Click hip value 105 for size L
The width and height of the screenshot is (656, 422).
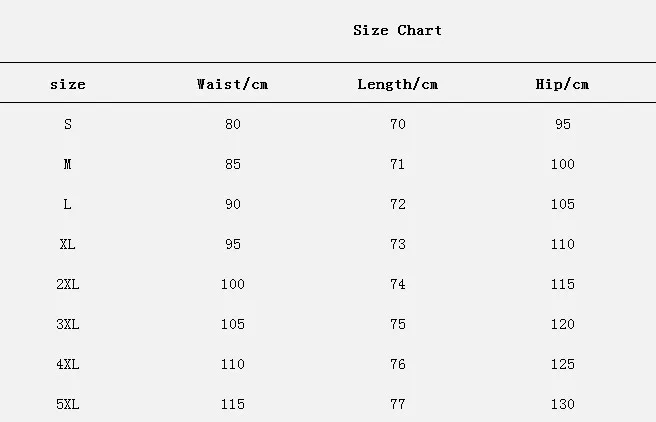(563, 204)
